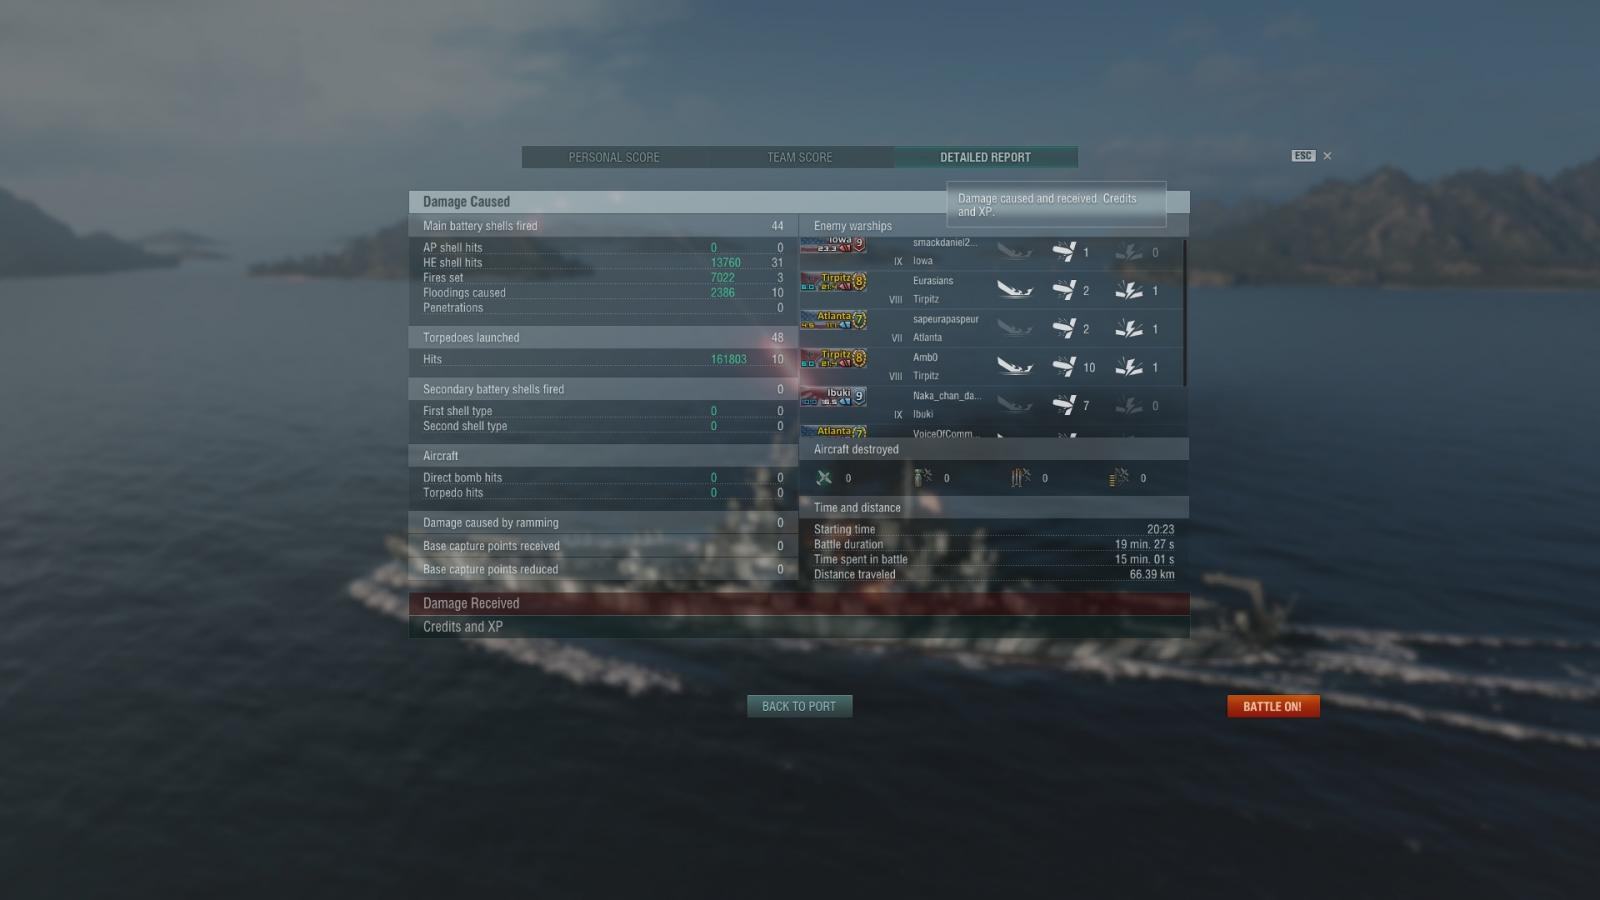The width and height of the screenshot is (1600, 900).
Task: Click the Iowa ship badge icon
Action: 833,244
